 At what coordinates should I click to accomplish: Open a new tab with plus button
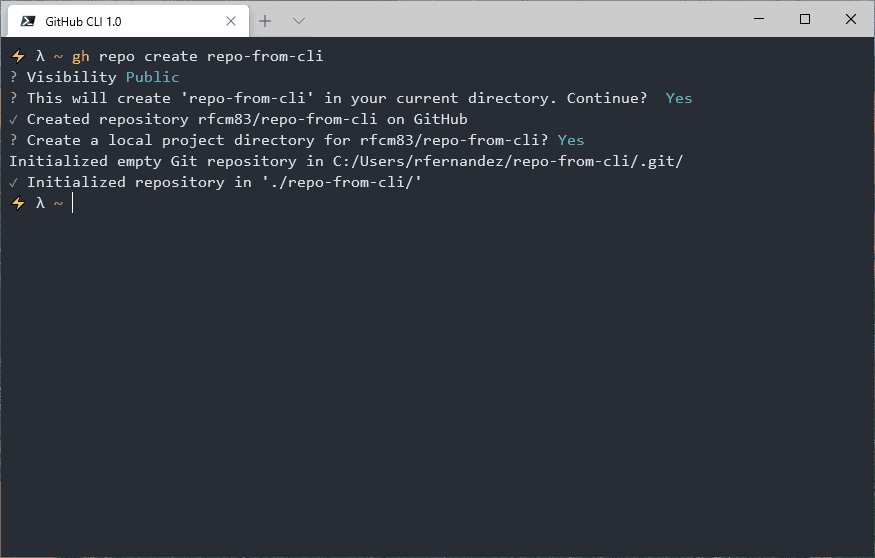[265, 21]
